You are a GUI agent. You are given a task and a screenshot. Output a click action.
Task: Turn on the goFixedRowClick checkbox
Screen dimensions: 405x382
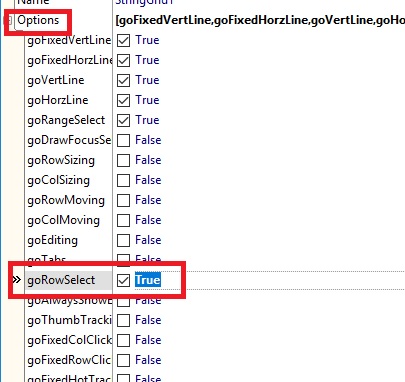pos(123,361)
